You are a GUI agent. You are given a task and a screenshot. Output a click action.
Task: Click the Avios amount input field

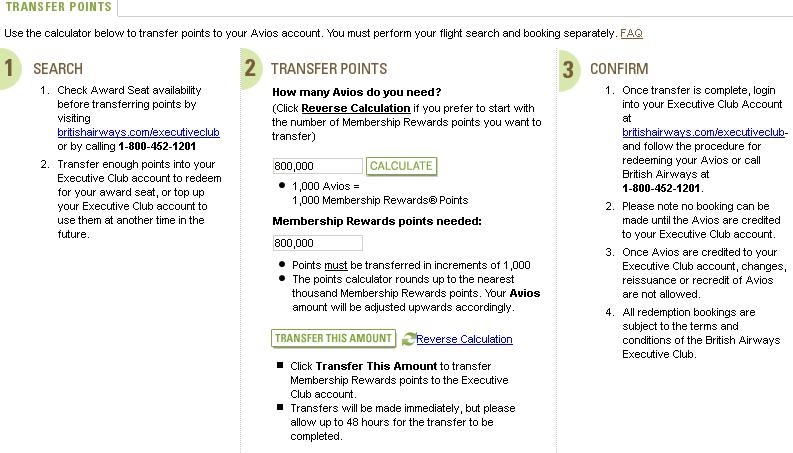tap(317, 166)
